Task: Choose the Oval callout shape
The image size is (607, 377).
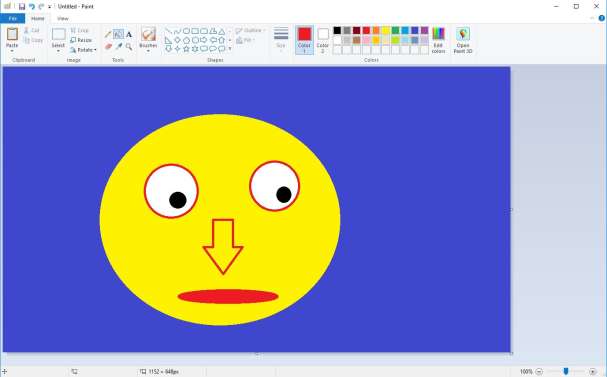Action: (213, 49)
